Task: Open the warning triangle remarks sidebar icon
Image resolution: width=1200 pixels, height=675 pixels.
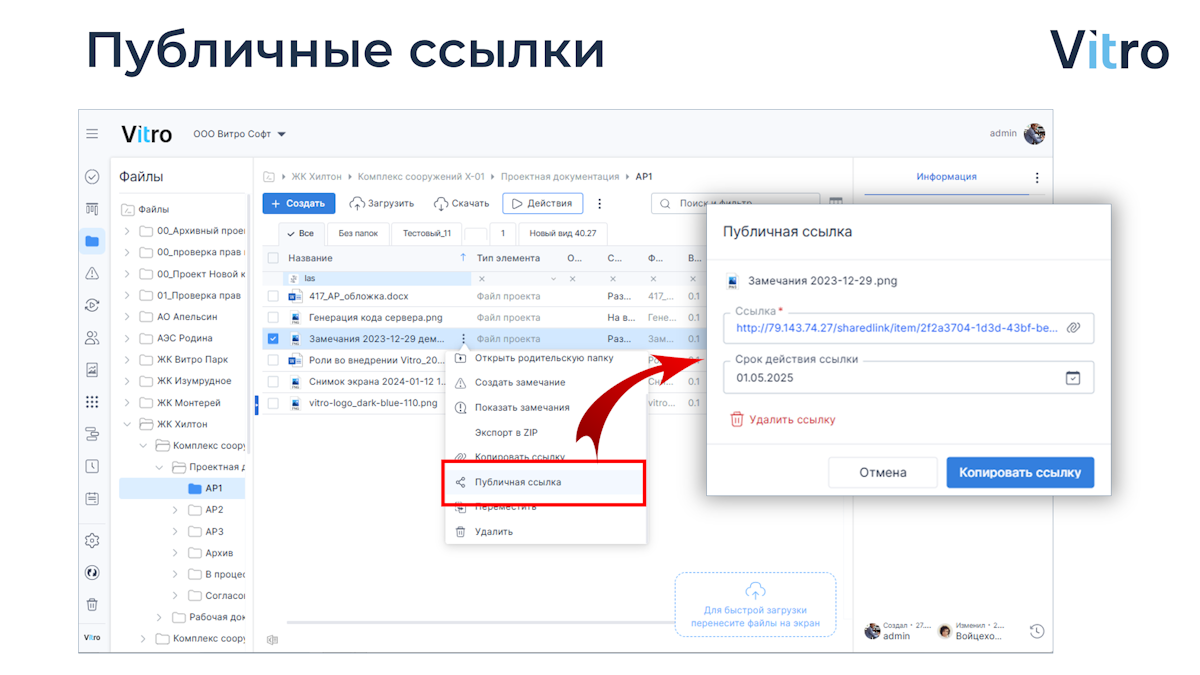Action: pyautogui.click(x=92, y=273)
